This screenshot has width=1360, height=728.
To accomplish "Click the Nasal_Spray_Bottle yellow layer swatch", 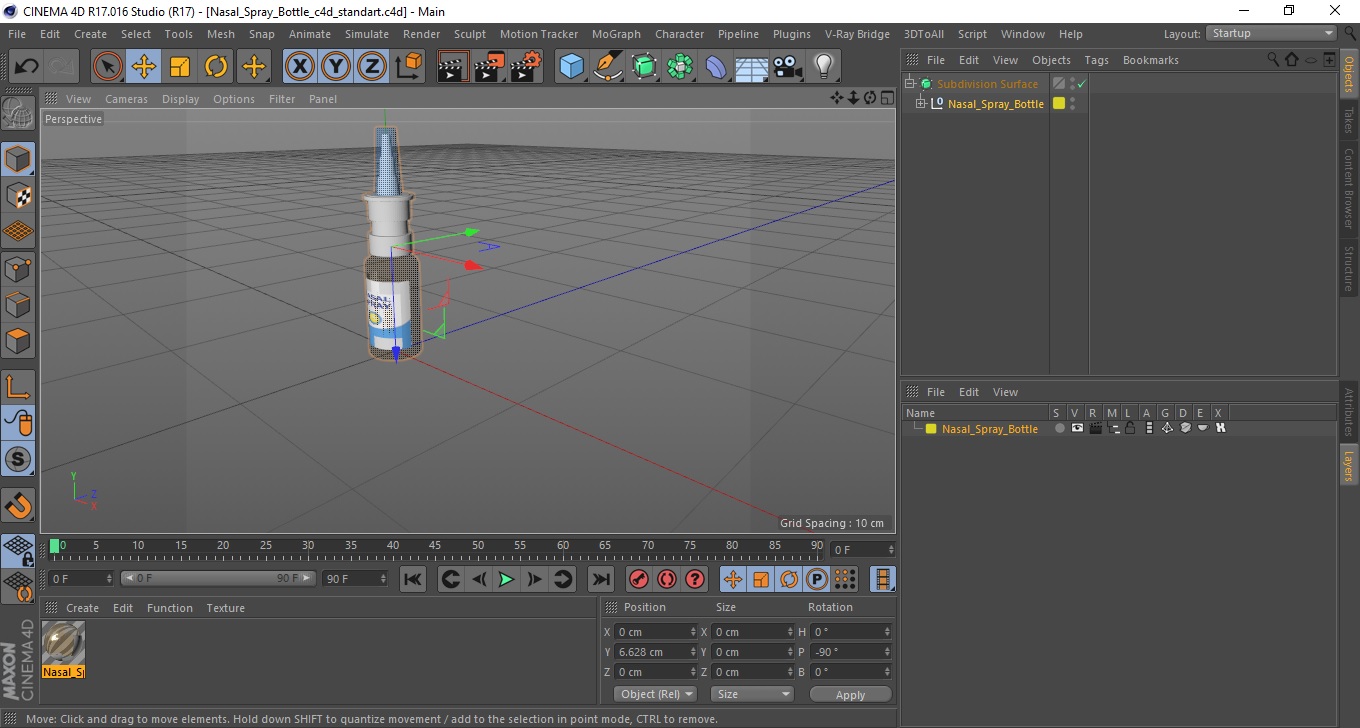I will (1059, 103).
